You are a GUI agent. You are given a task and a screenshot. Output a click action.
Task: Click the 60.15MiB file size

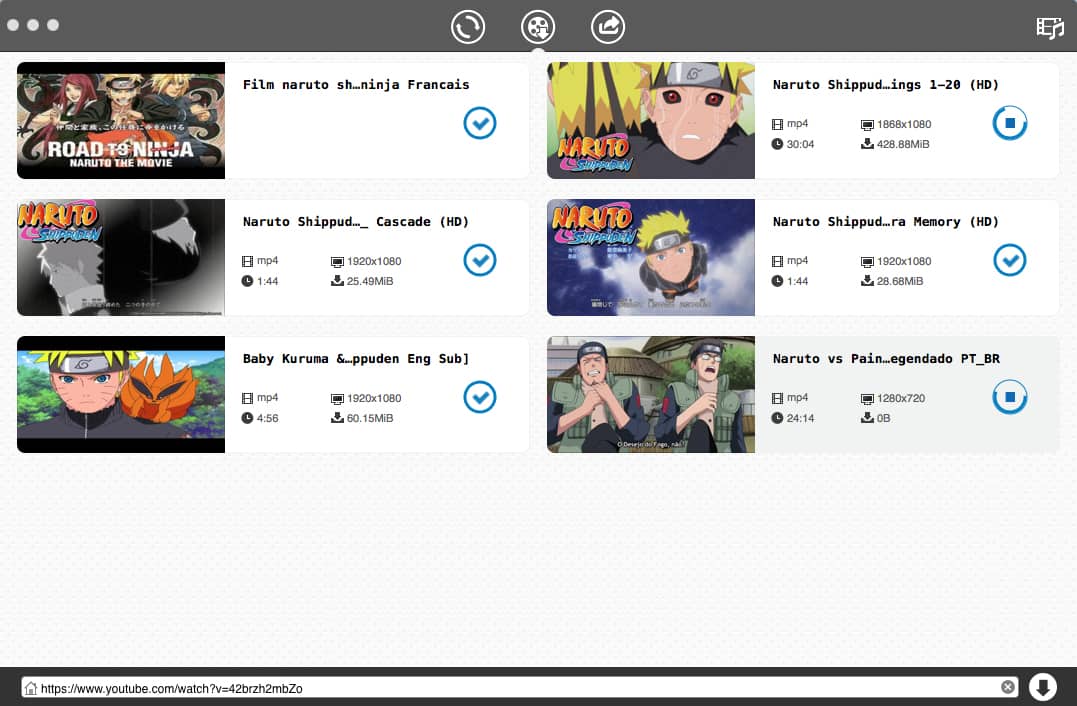(370, 418)
